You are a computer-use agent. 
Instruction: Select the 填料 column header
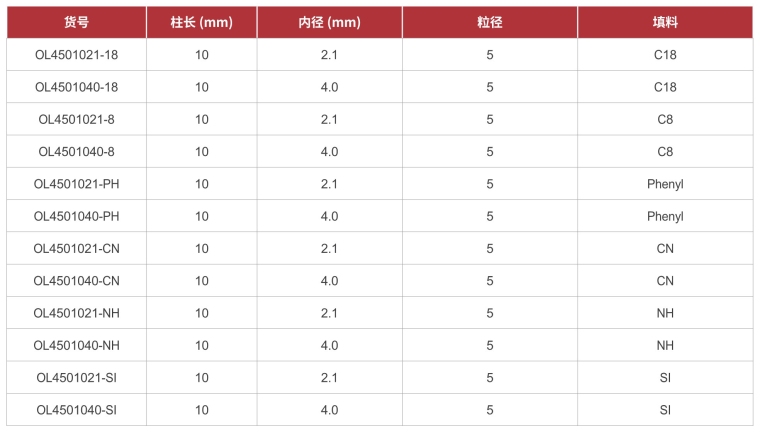tap(665, 23)
